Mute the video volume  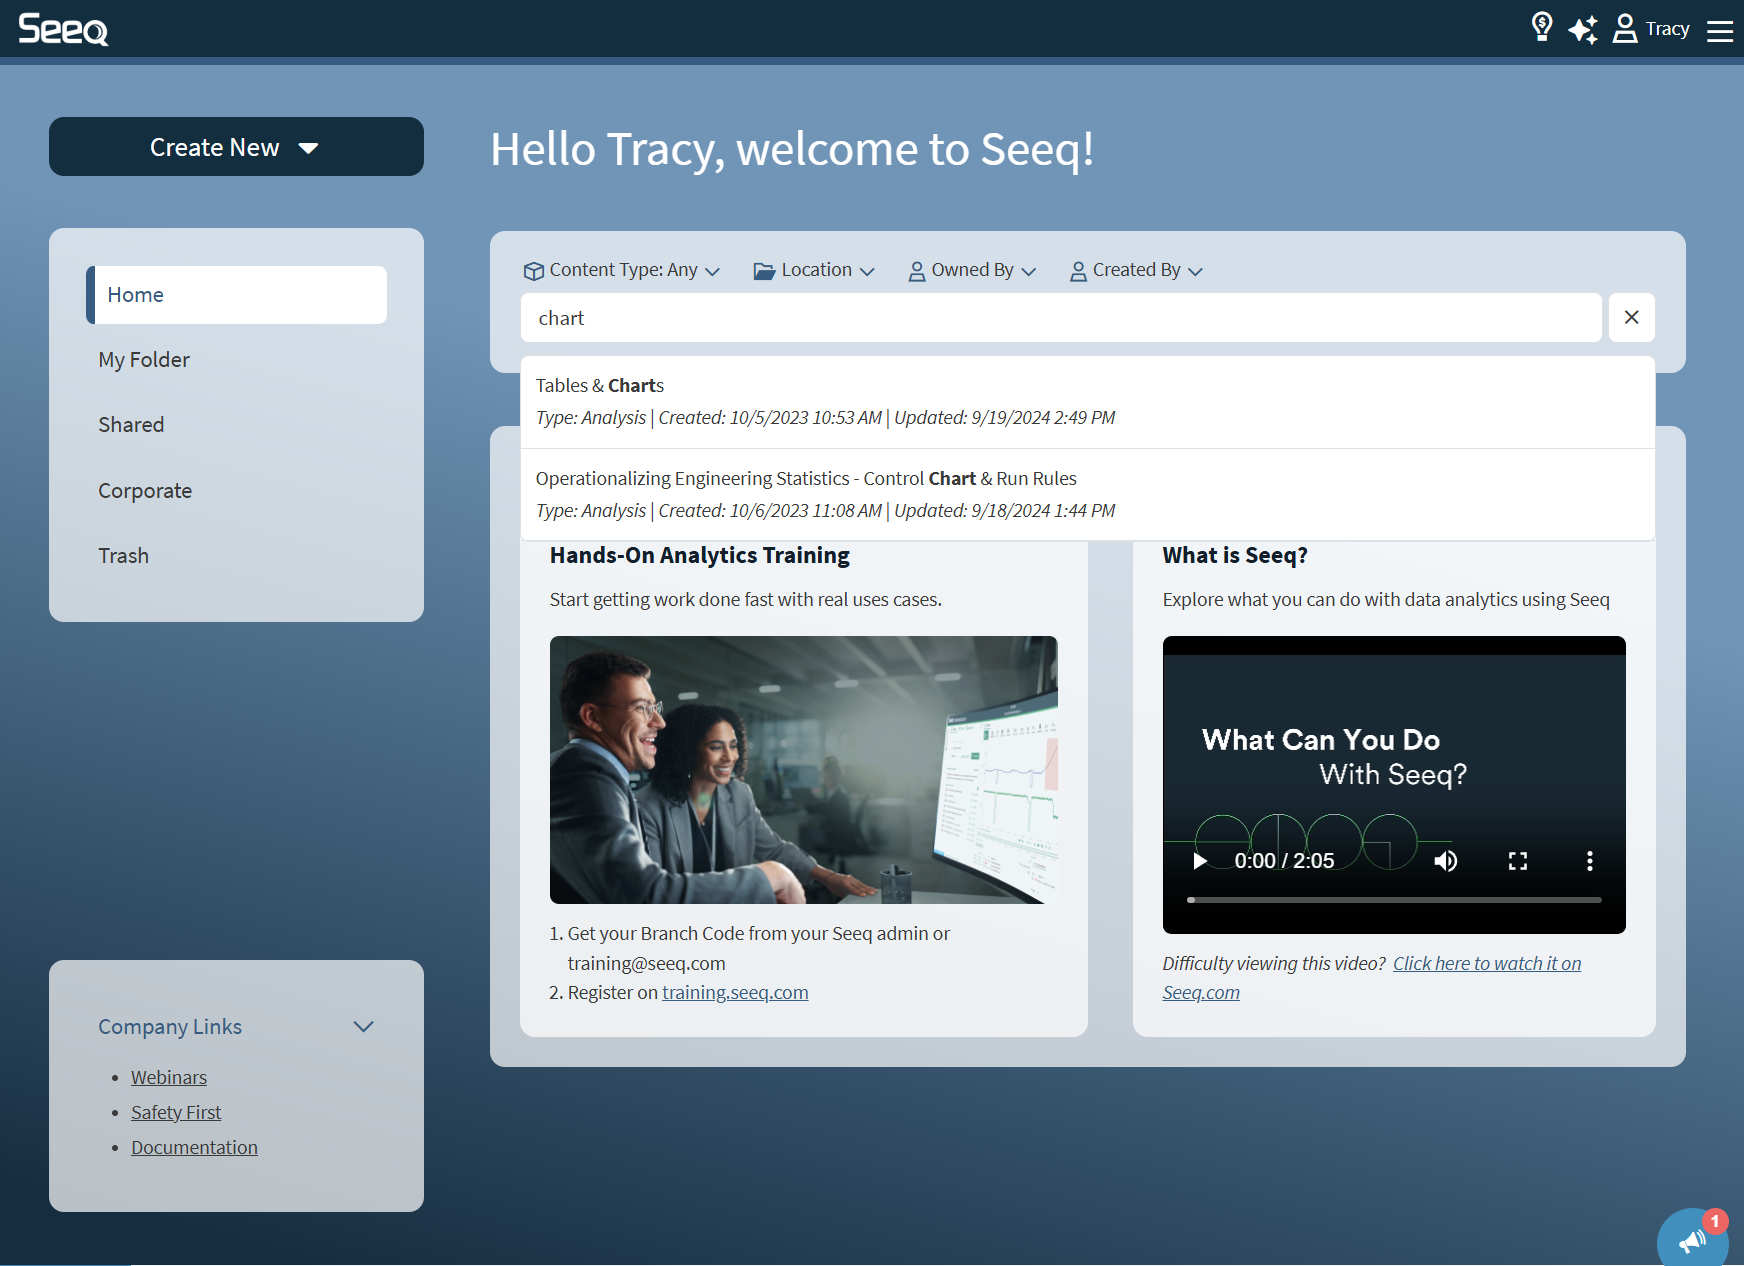(1445, 861)
